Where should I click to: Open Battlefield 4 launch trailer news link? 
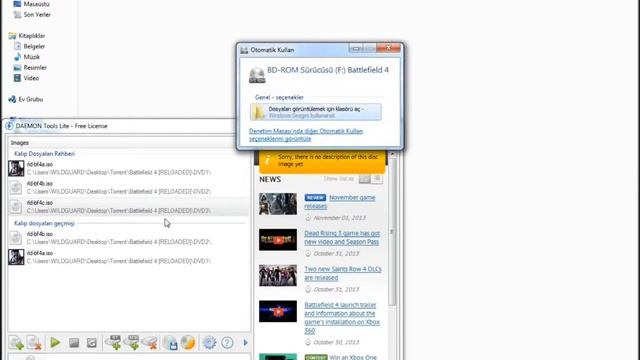[x=342, y=318]
